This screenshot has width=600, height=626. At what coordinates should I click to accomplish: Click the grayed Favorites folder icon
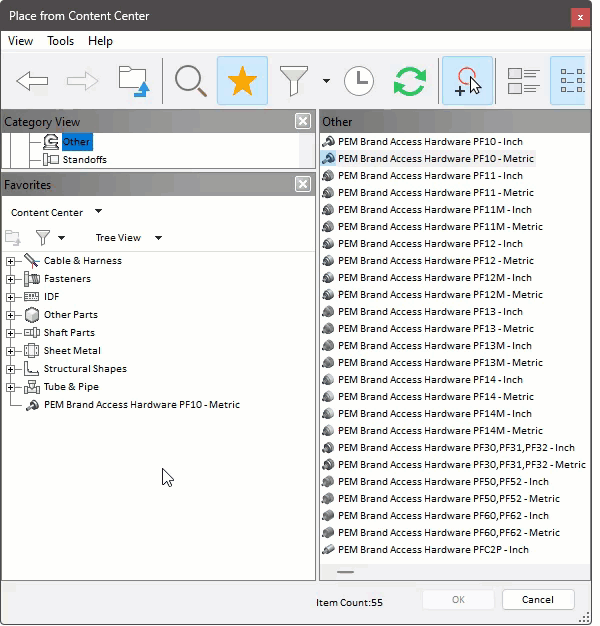[x=13, y=238]
